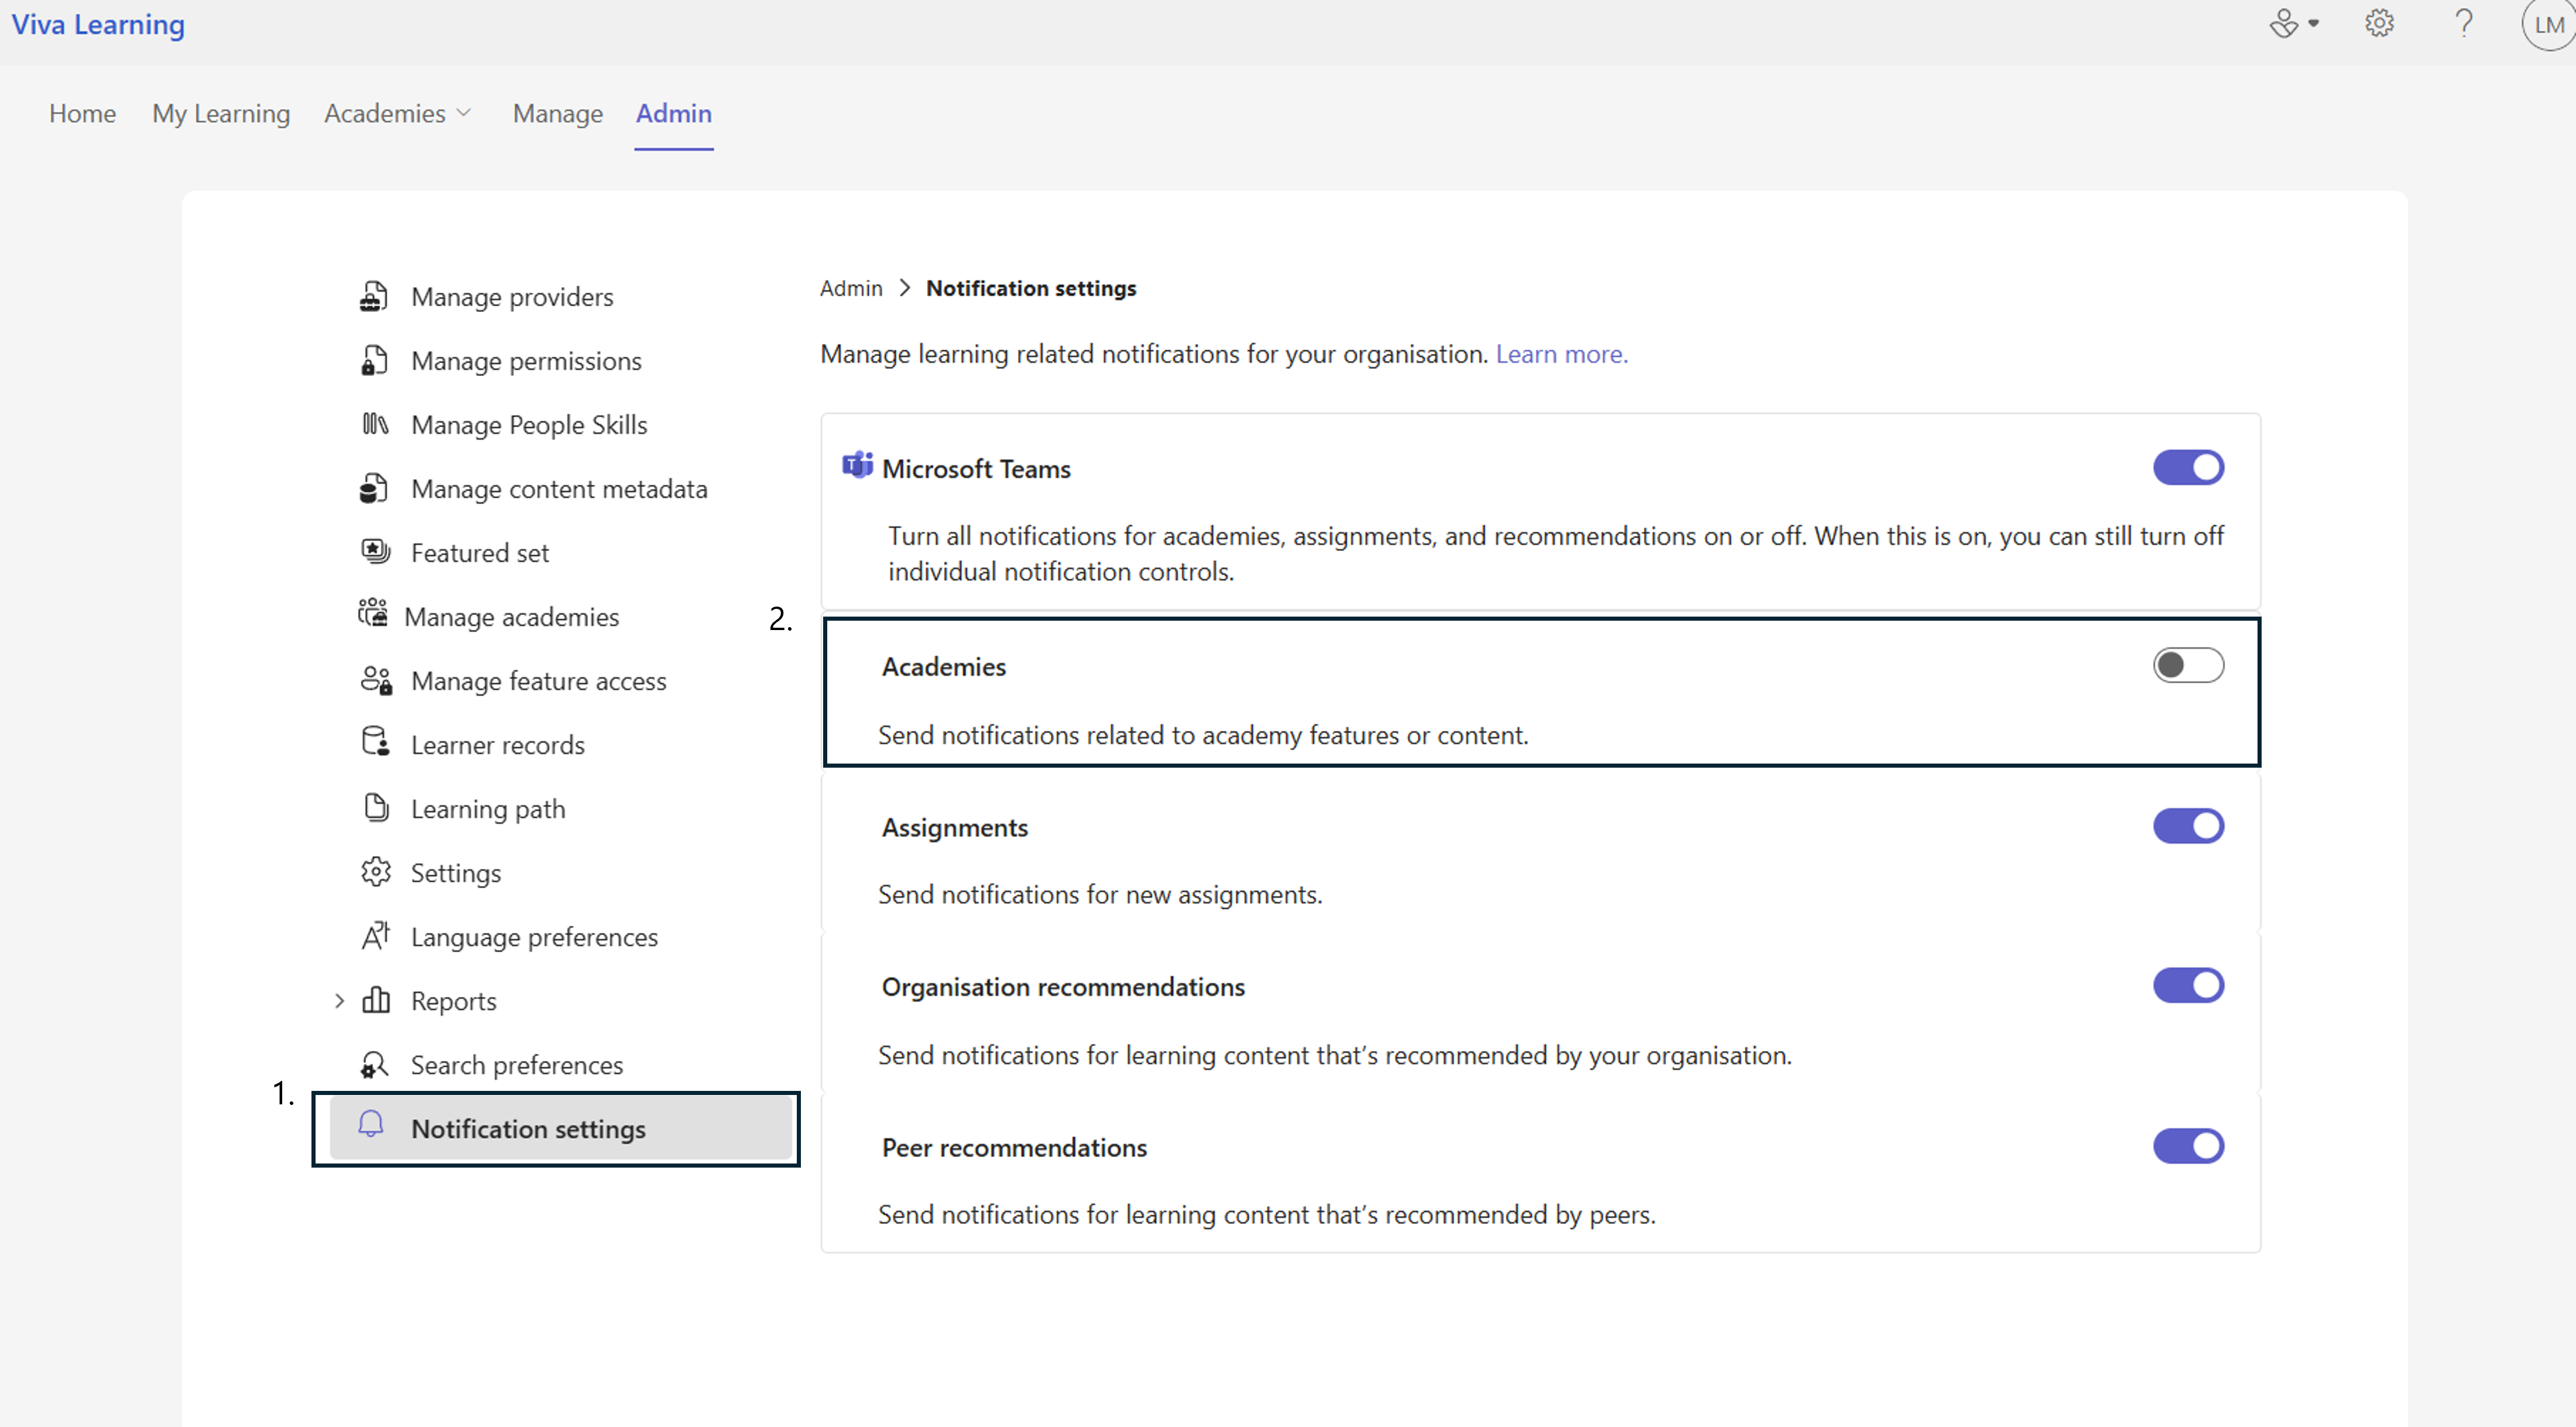This screenshot has height=1427, width=2576.
Task: Turn off Organisation recommendations notifications
Action: pos(2189,986)
